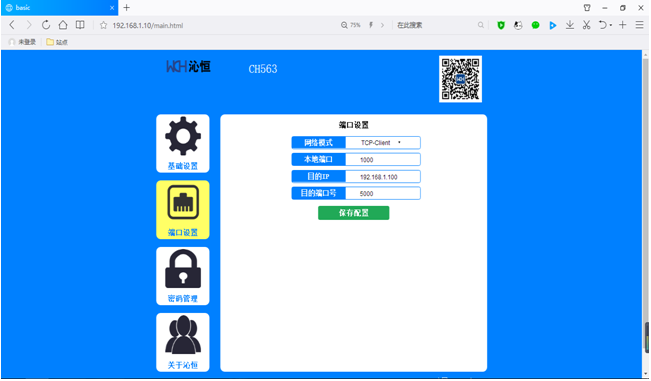
Task: Click the blue play video extension icon
Action: point(553,25)
